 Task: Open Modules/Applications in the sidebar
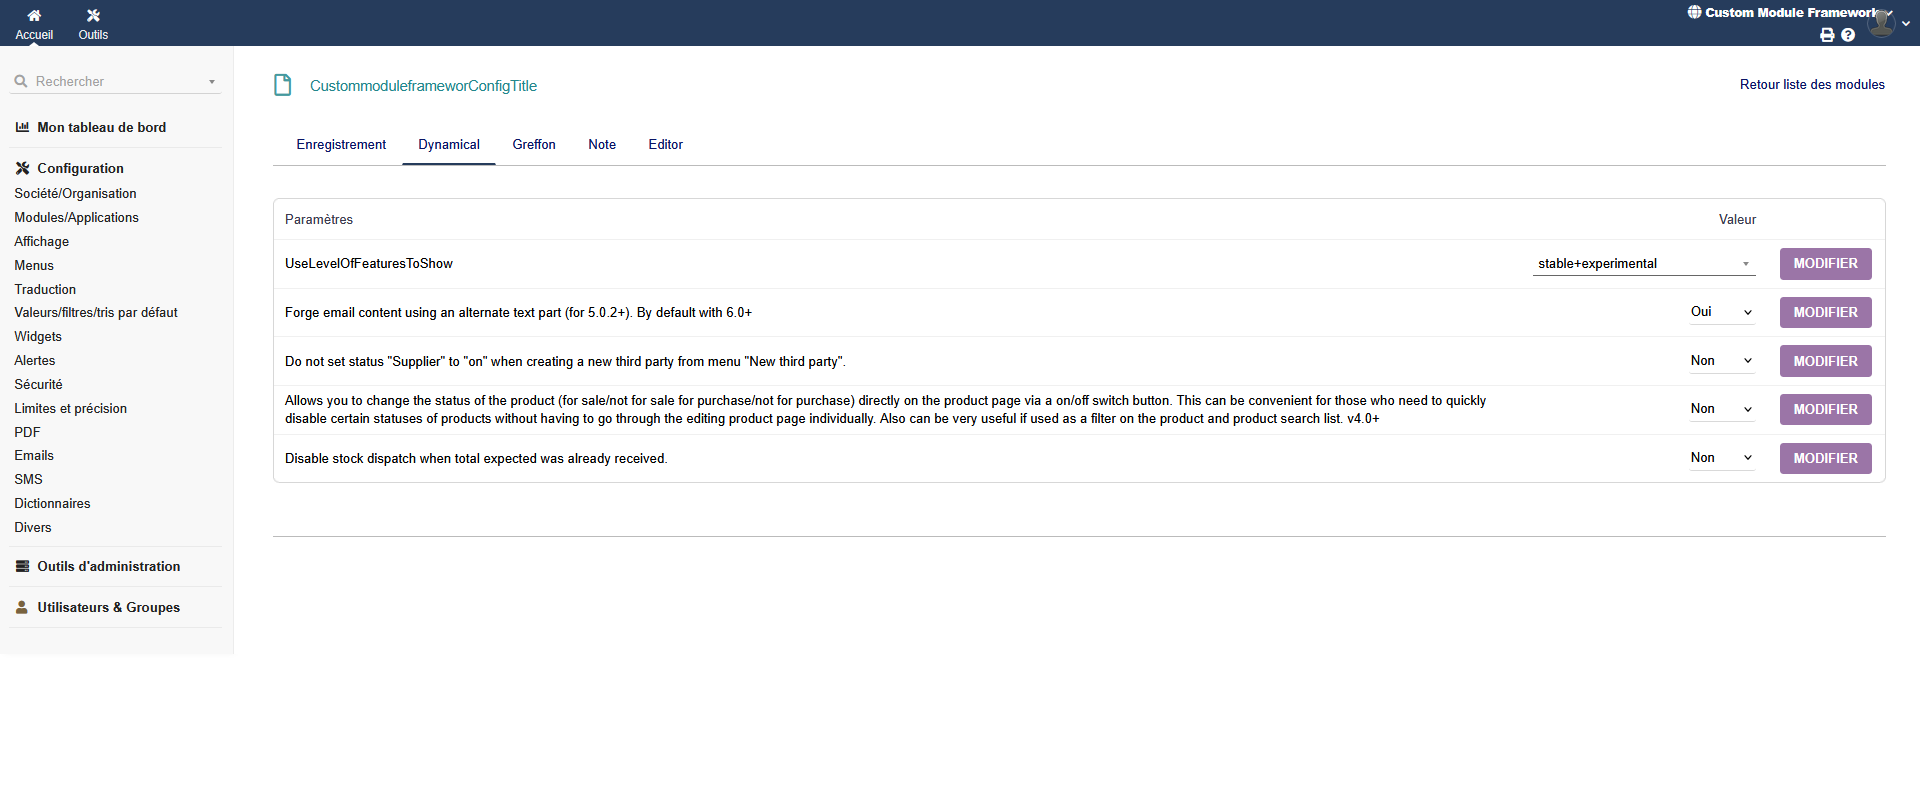(x=76, y=218)
